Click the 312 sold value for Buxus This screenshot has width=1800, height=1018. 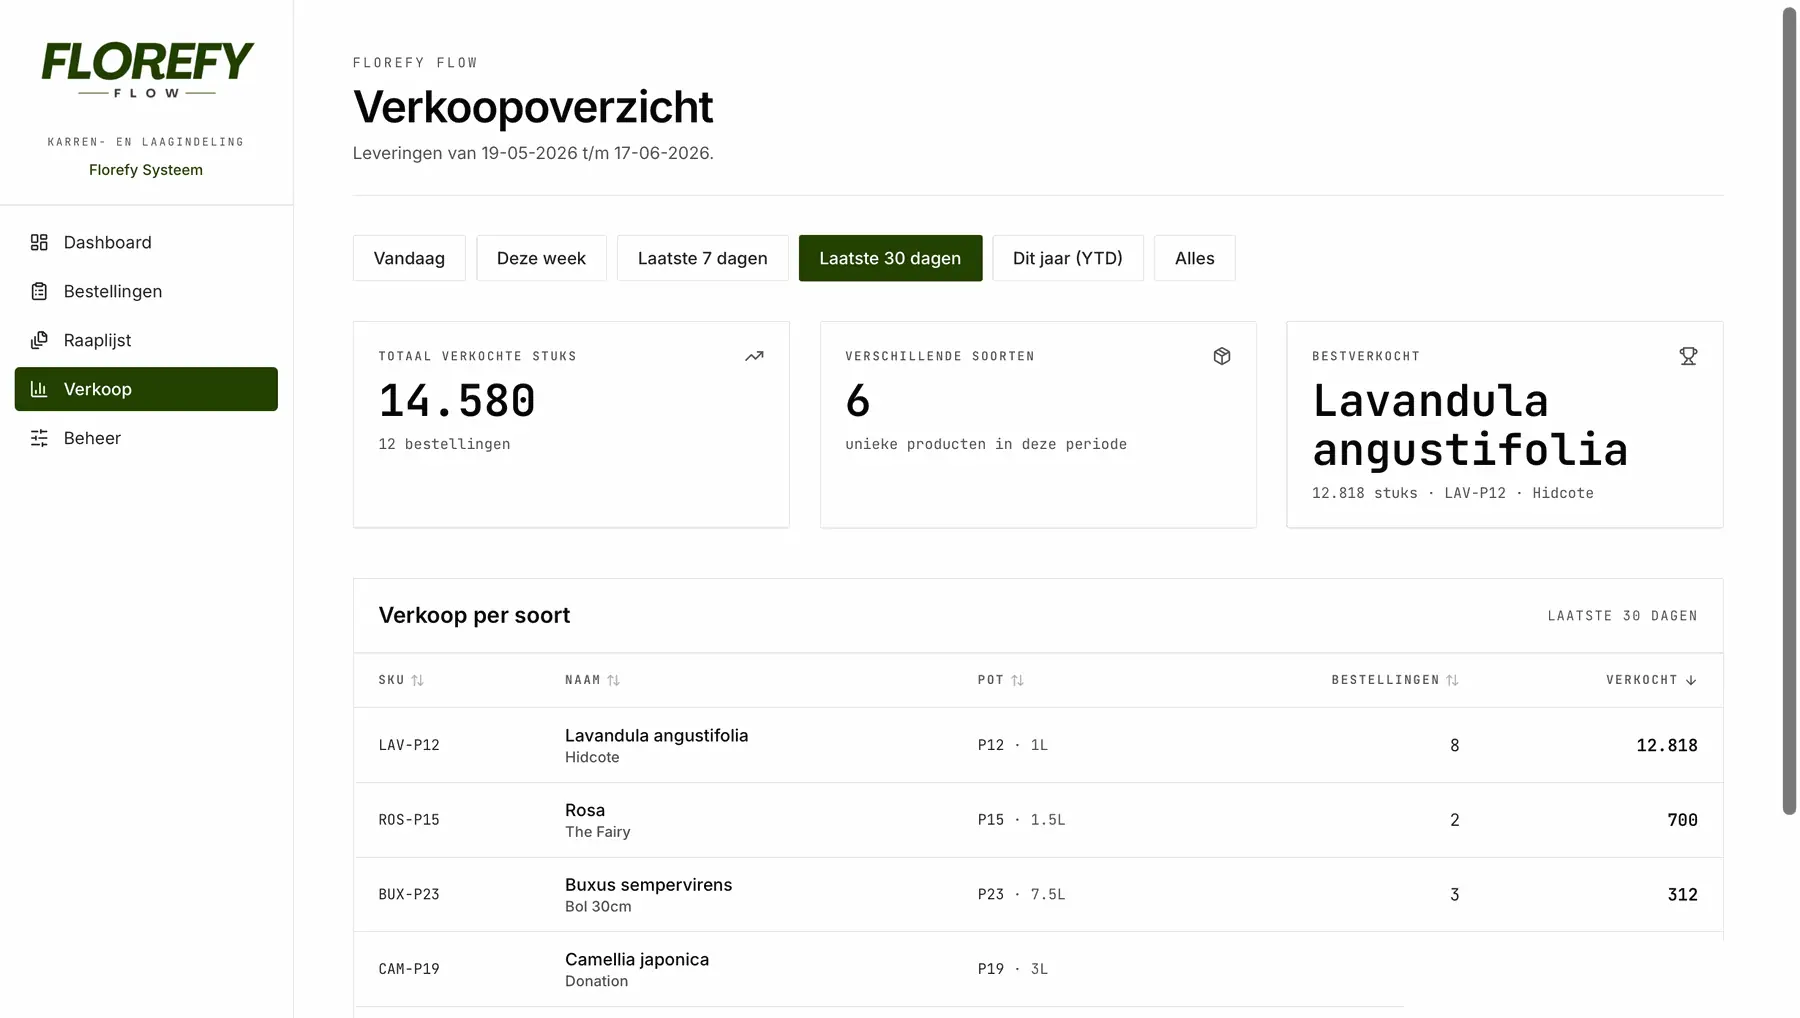coord(1682,894)
